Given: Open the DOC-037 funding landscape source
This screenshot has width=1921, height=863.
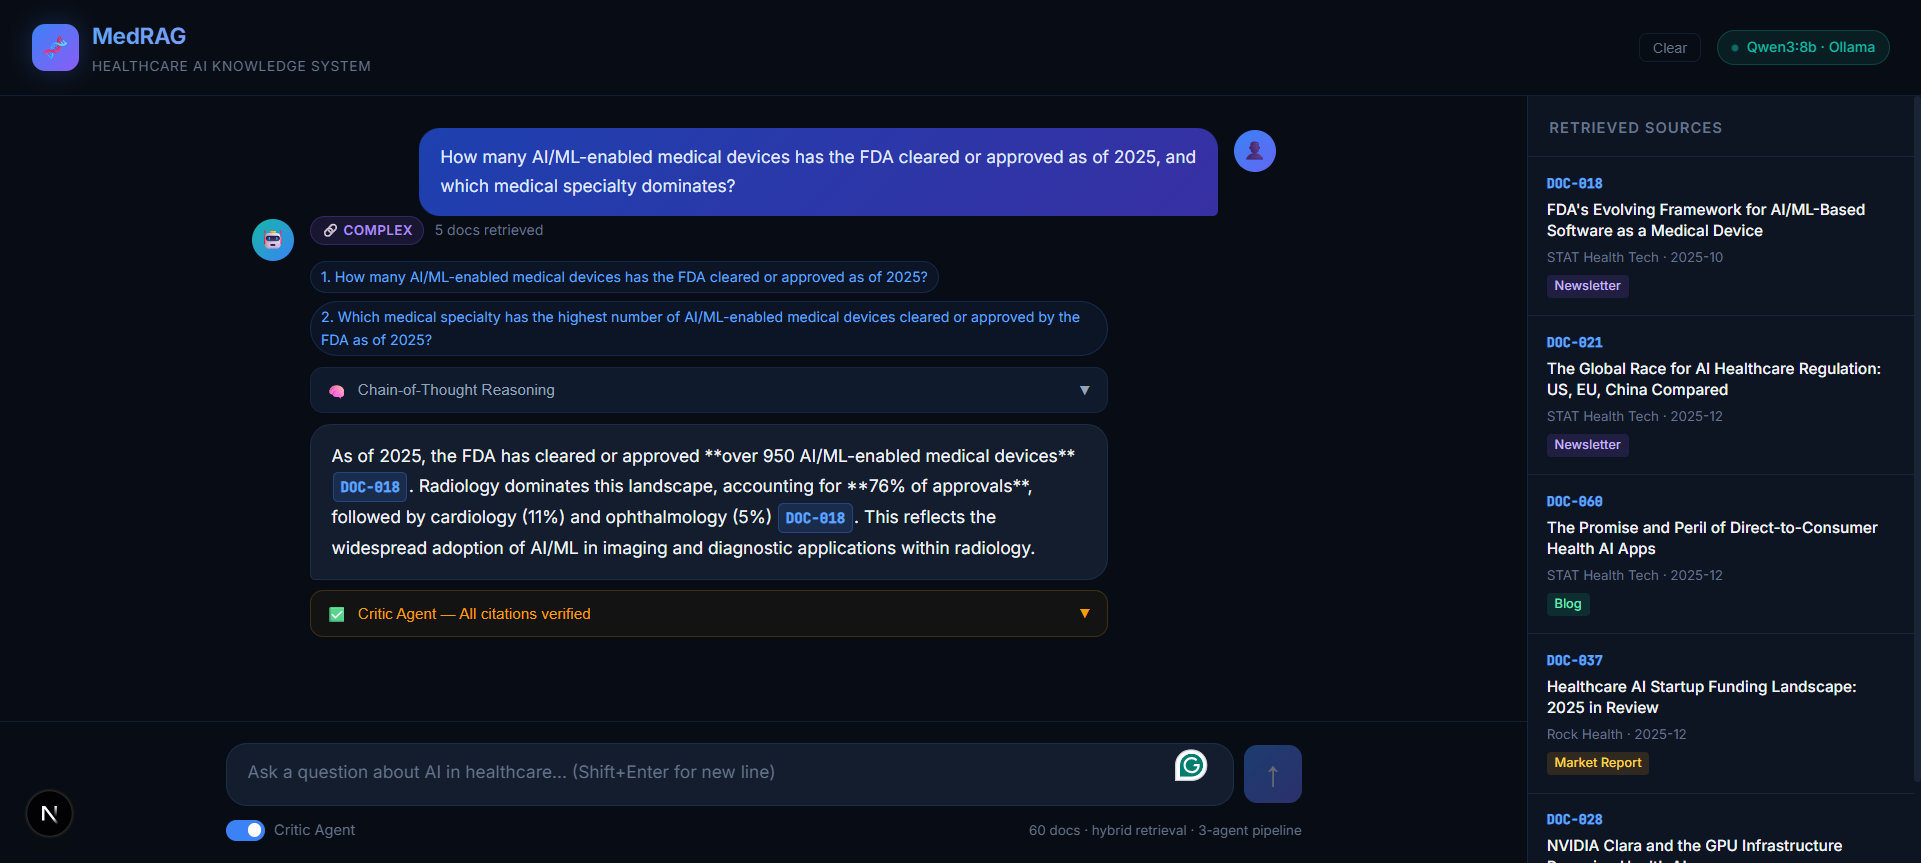Looking at the screenshot, I should [x=1701, y=697].
